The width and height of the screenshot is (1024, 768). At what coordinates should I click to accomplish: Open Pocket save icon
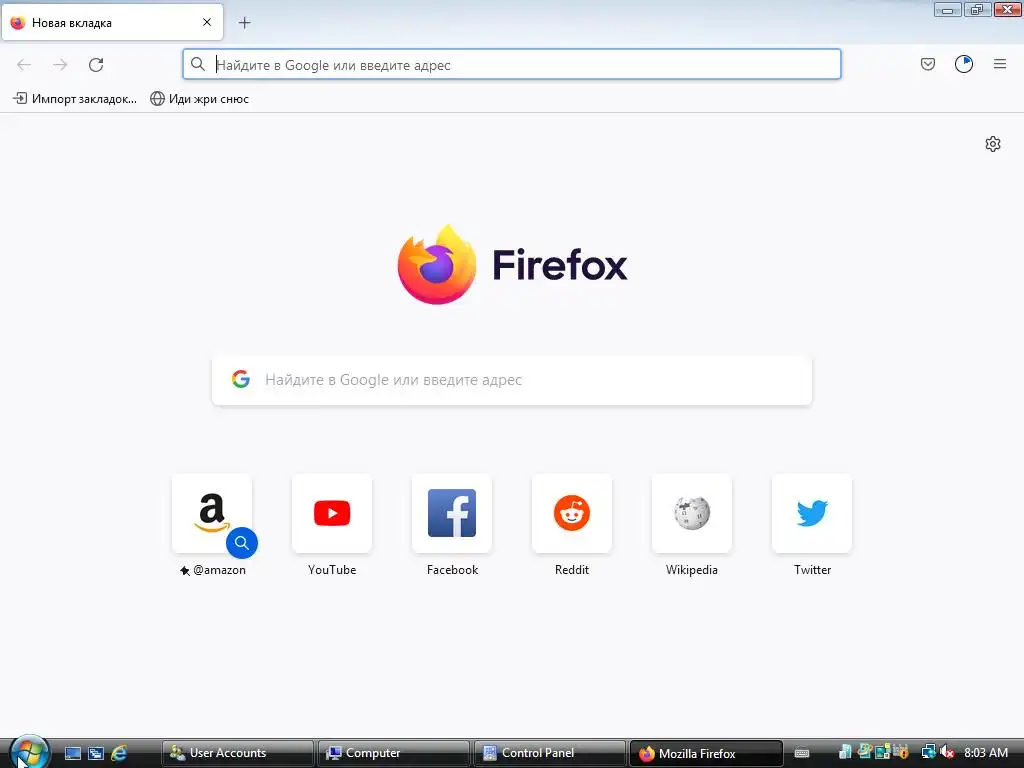[927, 64]
